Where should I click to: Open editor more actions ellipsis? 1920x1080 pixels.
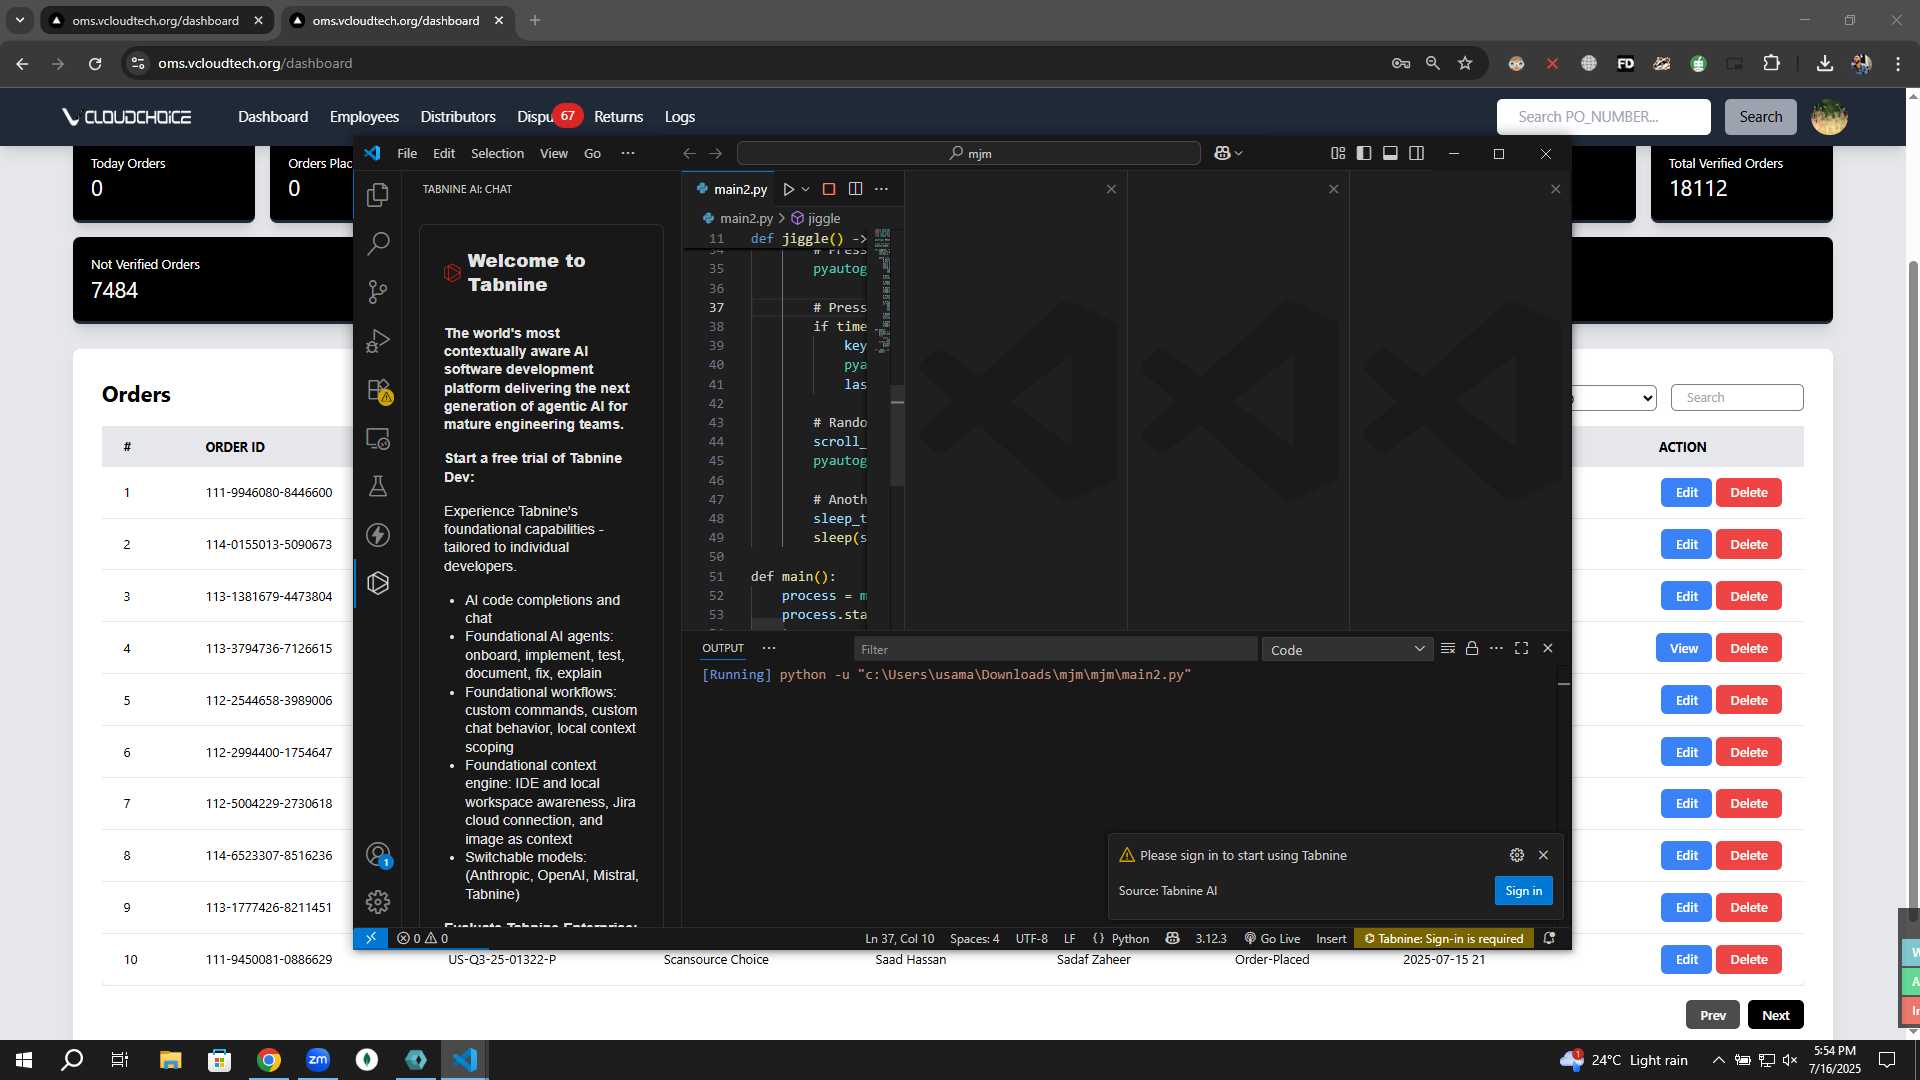881,189
